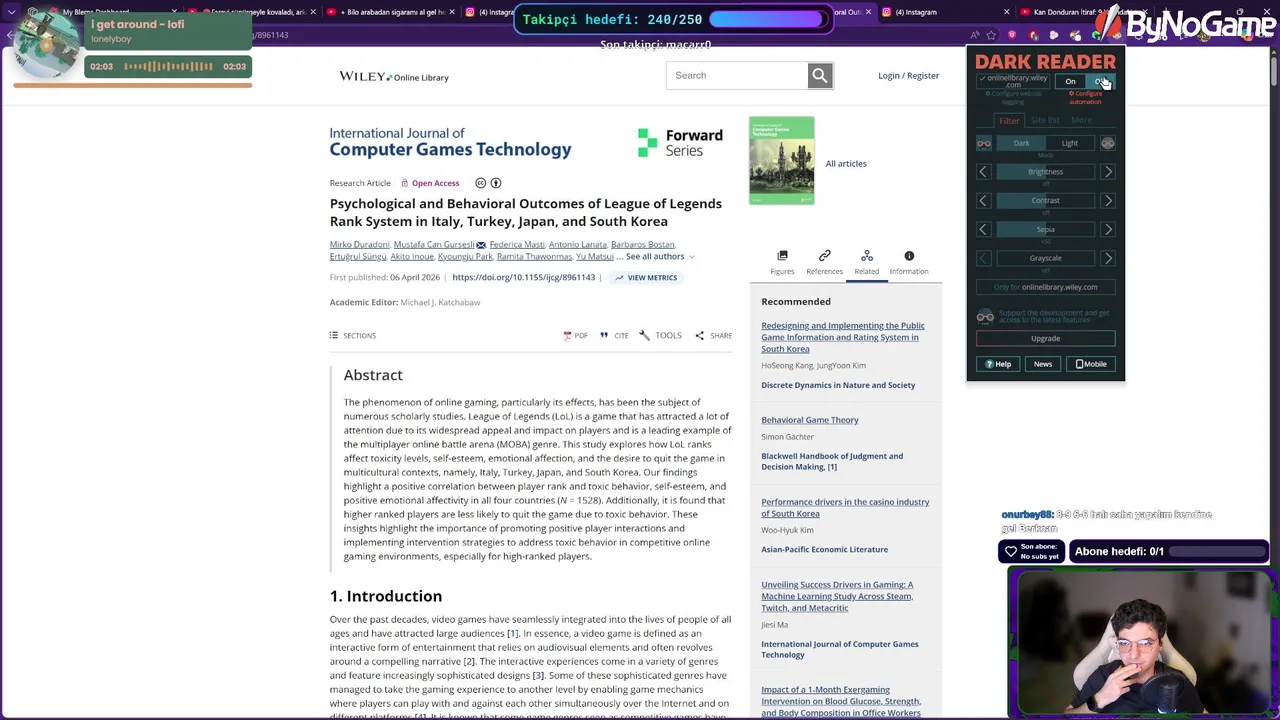Open the Sections list icon

pos(334,336)
